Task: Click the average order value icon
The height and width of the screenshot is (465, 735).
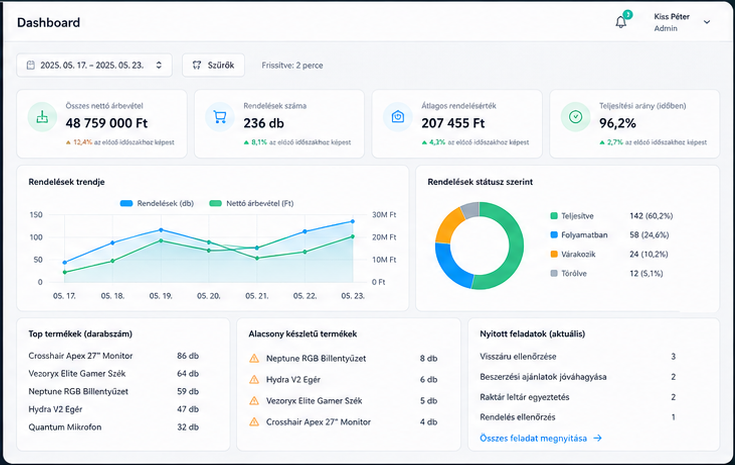Action: coord(398,117)
